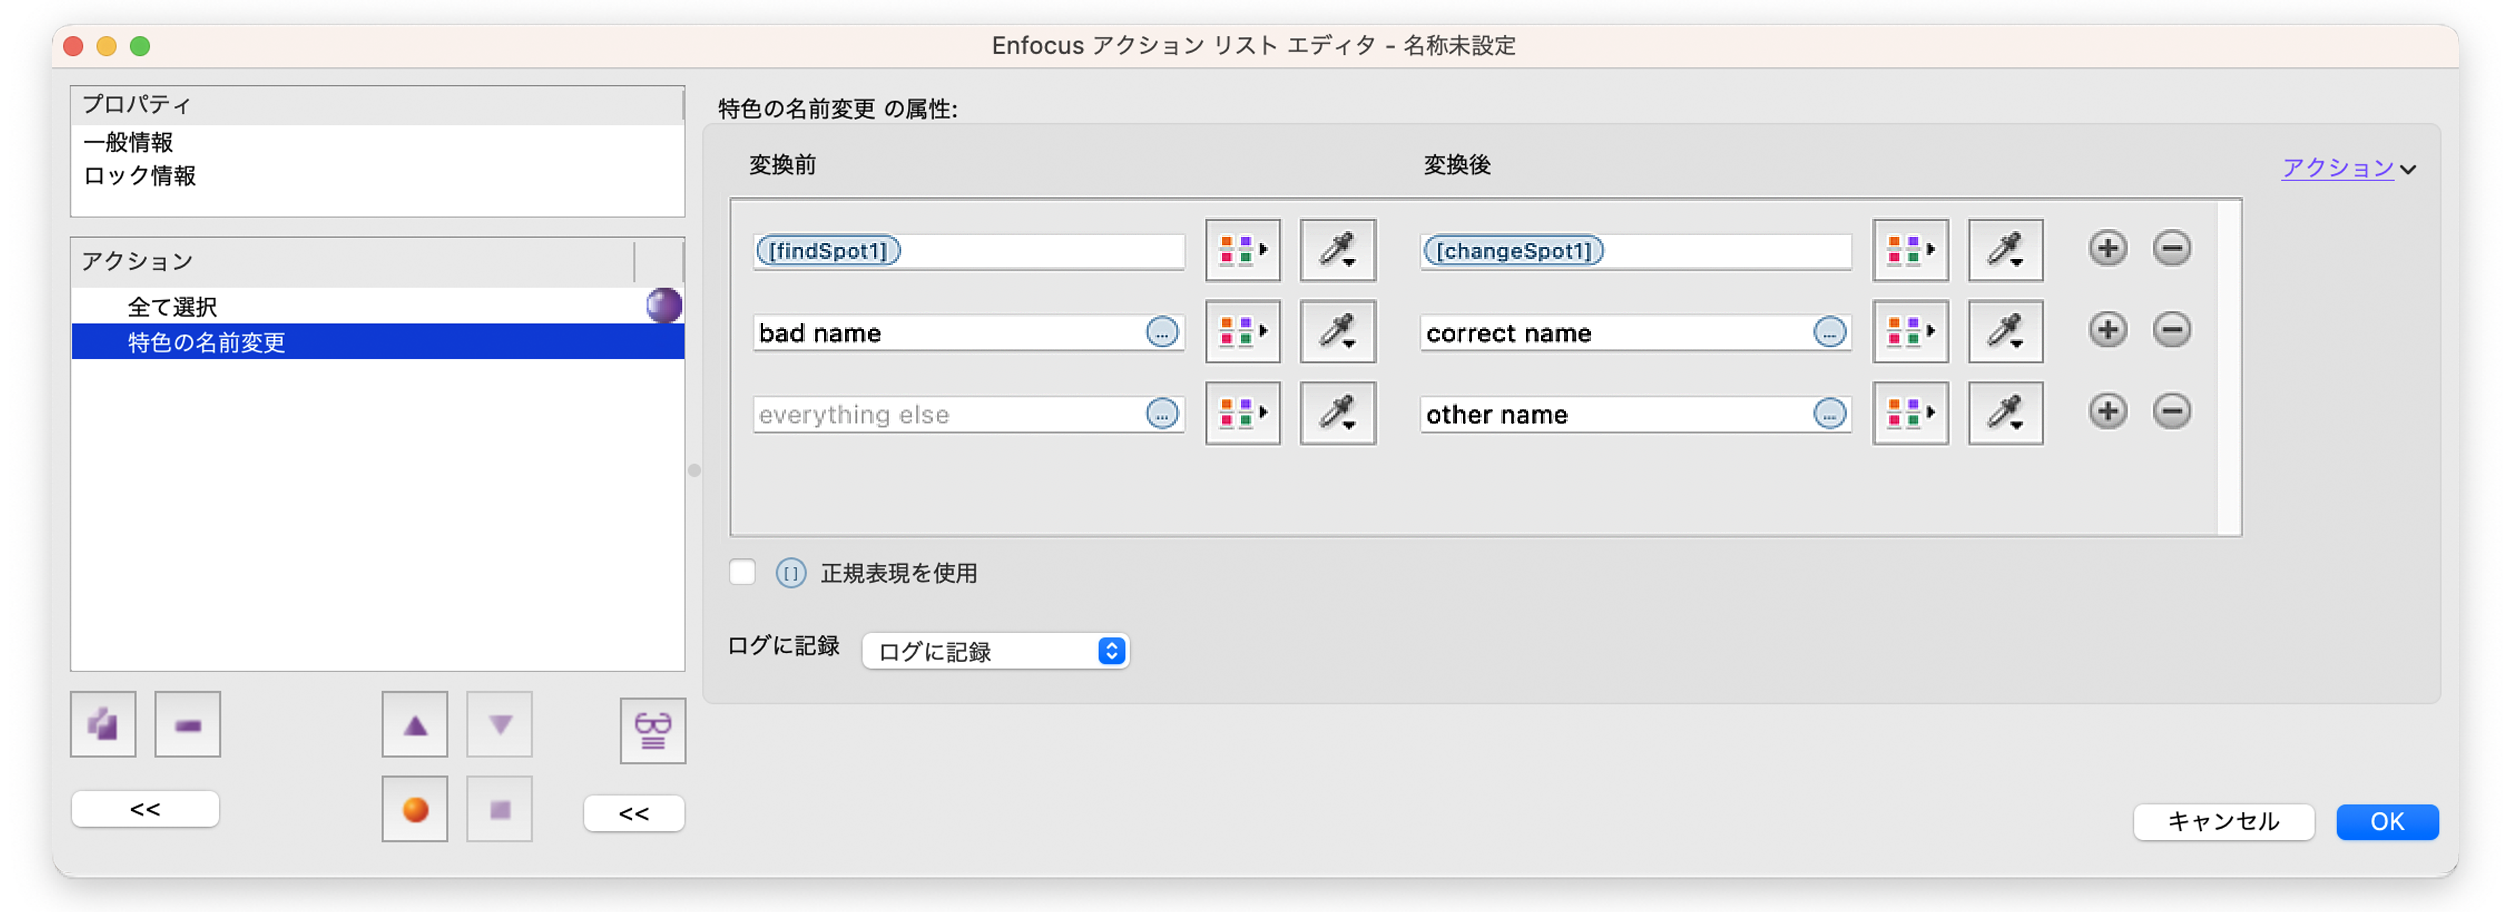Select ロック情報 in properties list
The height and width of the screenshot is (912, 2514).
pyautogui.click(x=378, y=176)
